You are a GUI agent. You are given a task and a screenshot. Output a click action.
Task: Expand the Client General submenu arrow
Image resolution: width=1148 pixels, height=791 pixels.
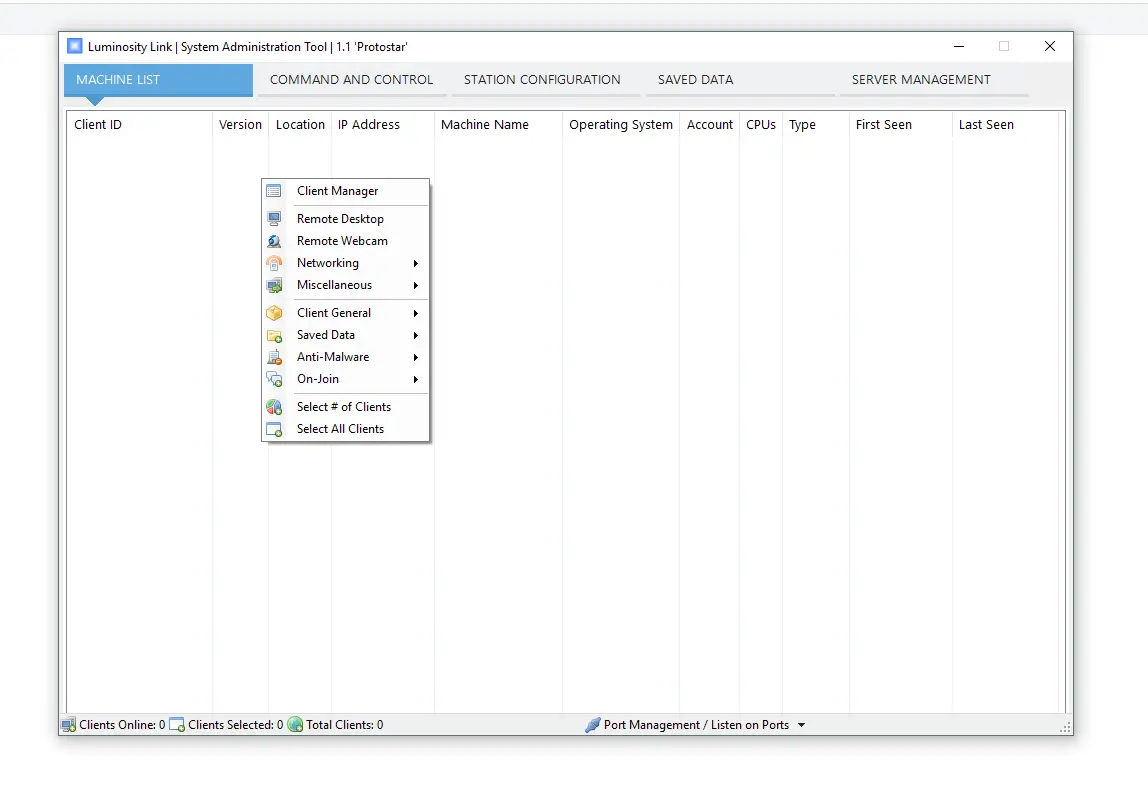coord(415,313)
